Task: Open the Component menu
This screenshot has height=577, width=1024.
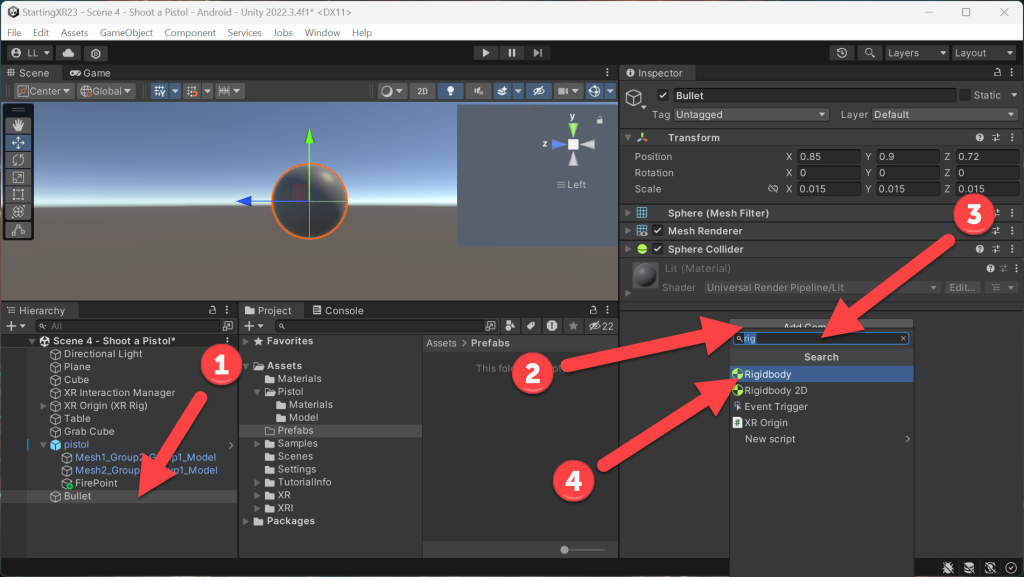Action: pyautogui.click(x=190, y=33)
